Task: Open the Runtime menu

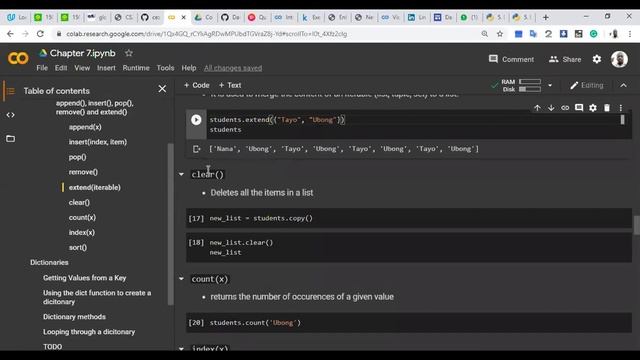Action: [136, 68]
